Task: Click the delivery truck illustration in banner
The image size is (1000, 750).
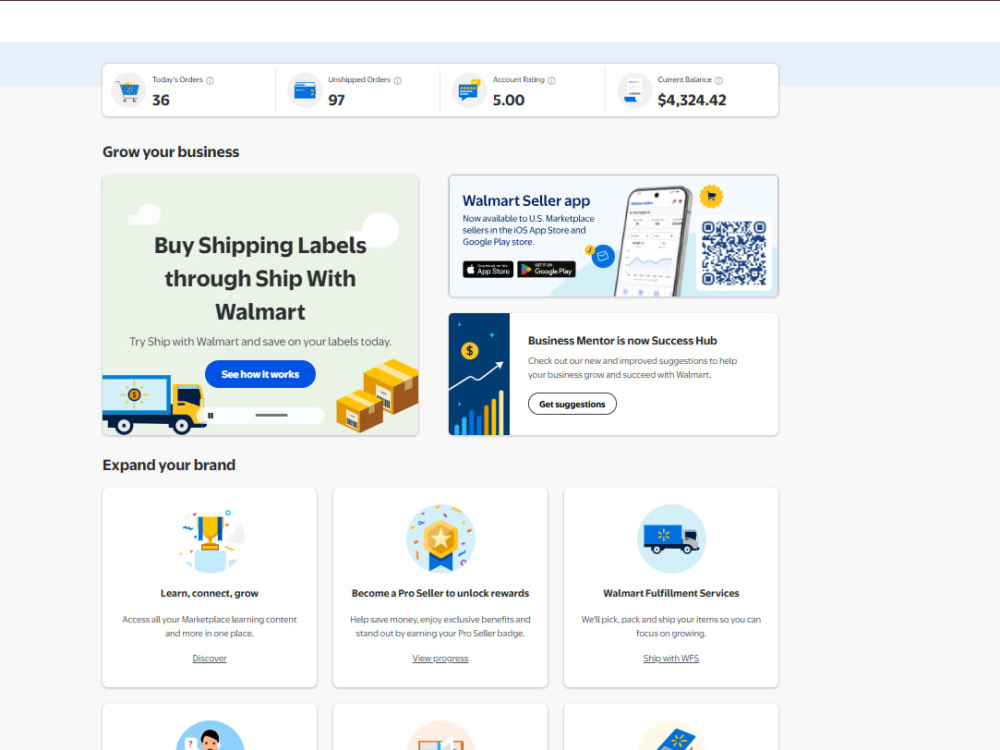Action: 154,404
